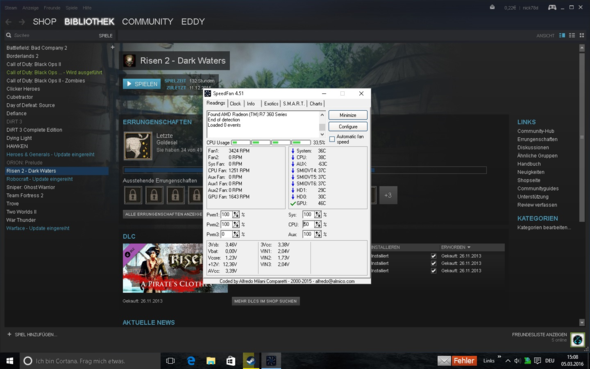Open Task View on the taskbar

(170, 361)
